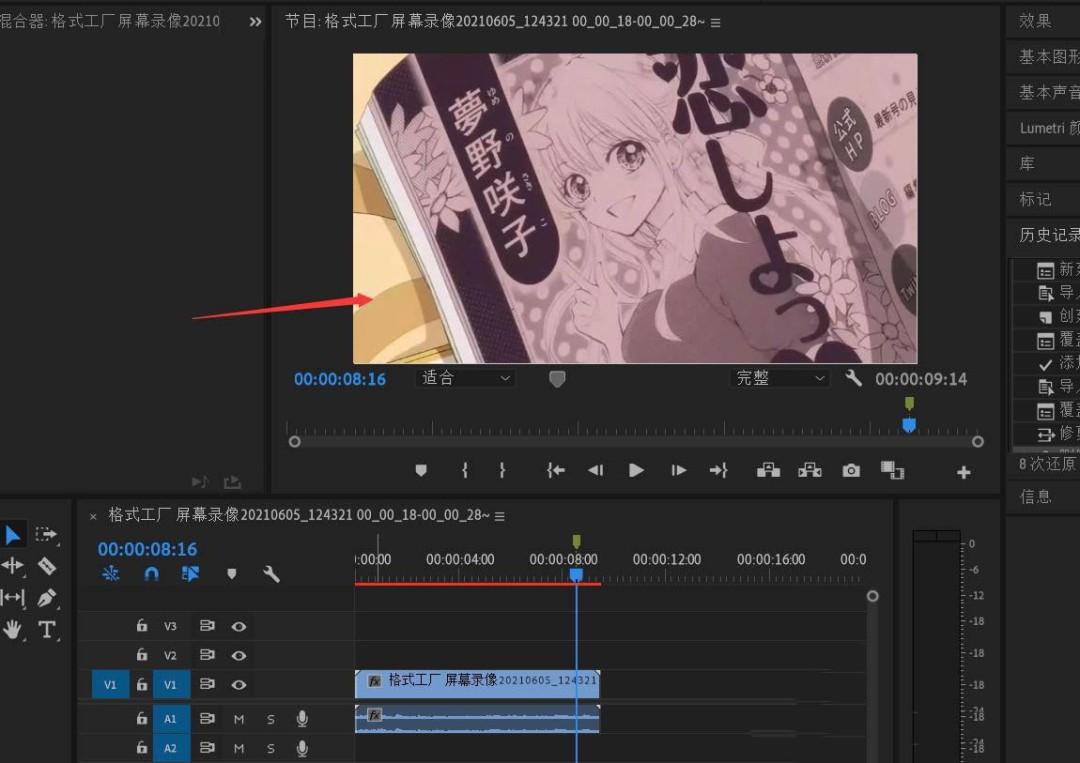The height and width of the screenshot is (763, 1080).
Task: Open the zoom level dropdown 适合
Action: click(465, 378)
